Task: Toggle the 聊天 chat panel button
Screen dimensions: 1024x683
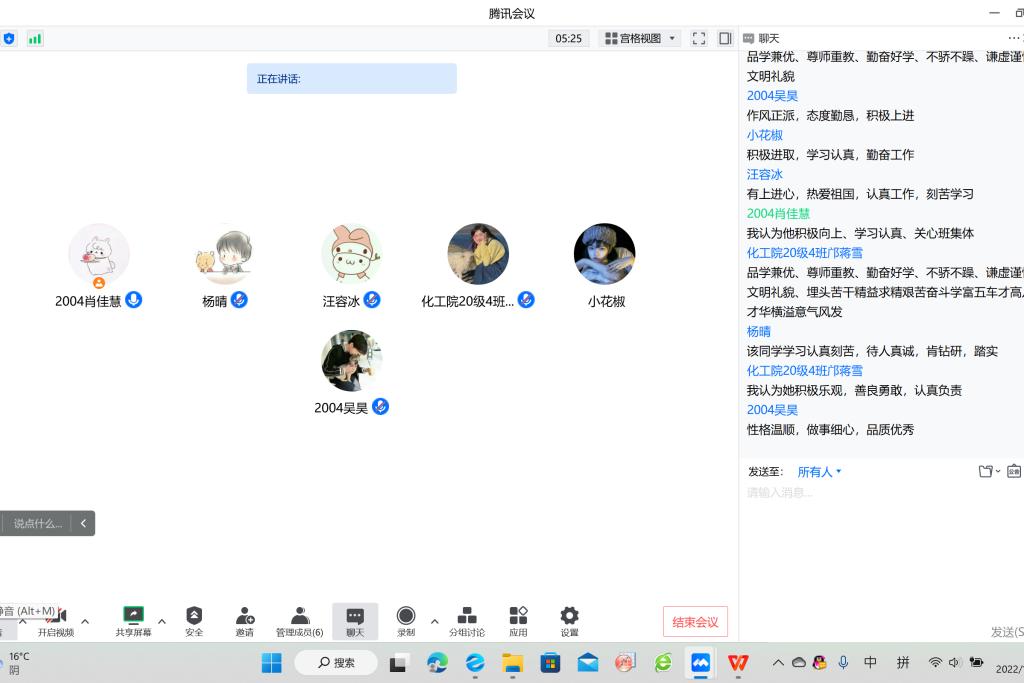Action: 355,620
